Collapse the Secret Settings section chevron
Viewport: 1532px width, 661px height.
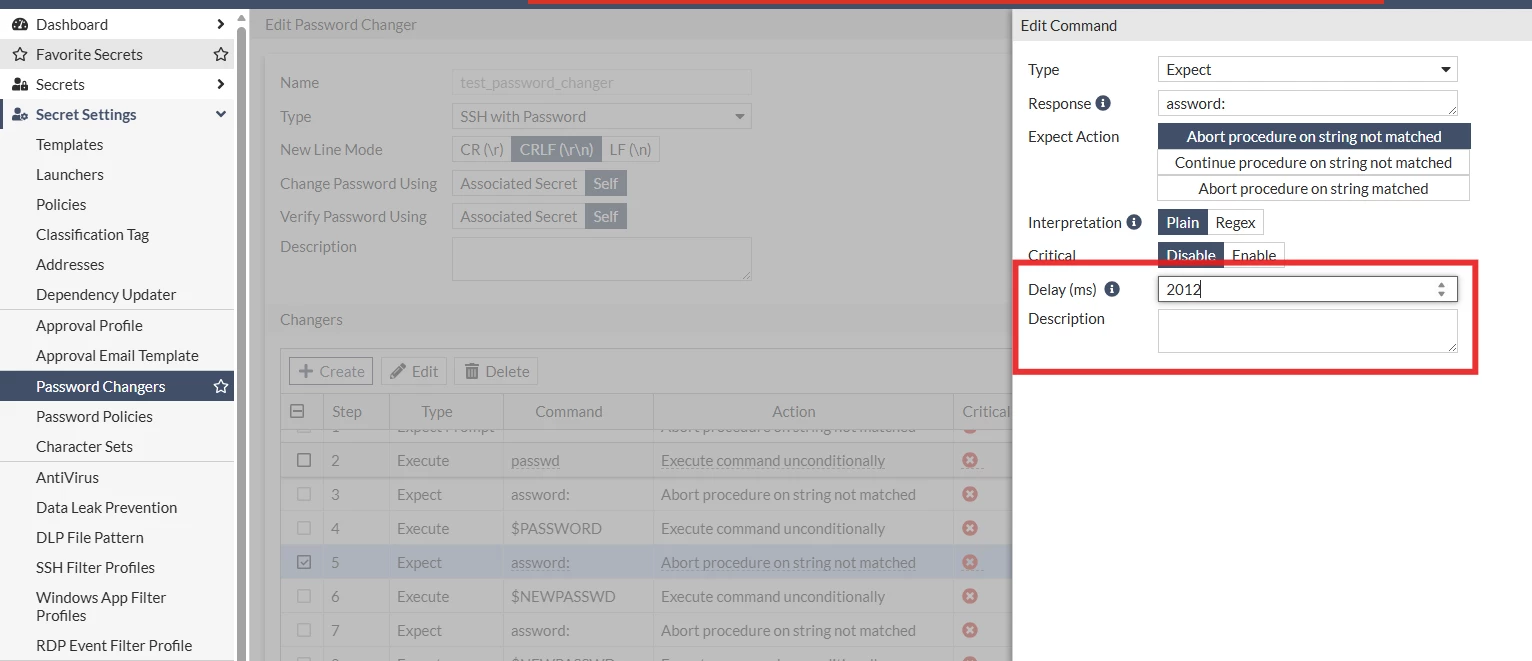pyautogui.click(x=221, y=114)
